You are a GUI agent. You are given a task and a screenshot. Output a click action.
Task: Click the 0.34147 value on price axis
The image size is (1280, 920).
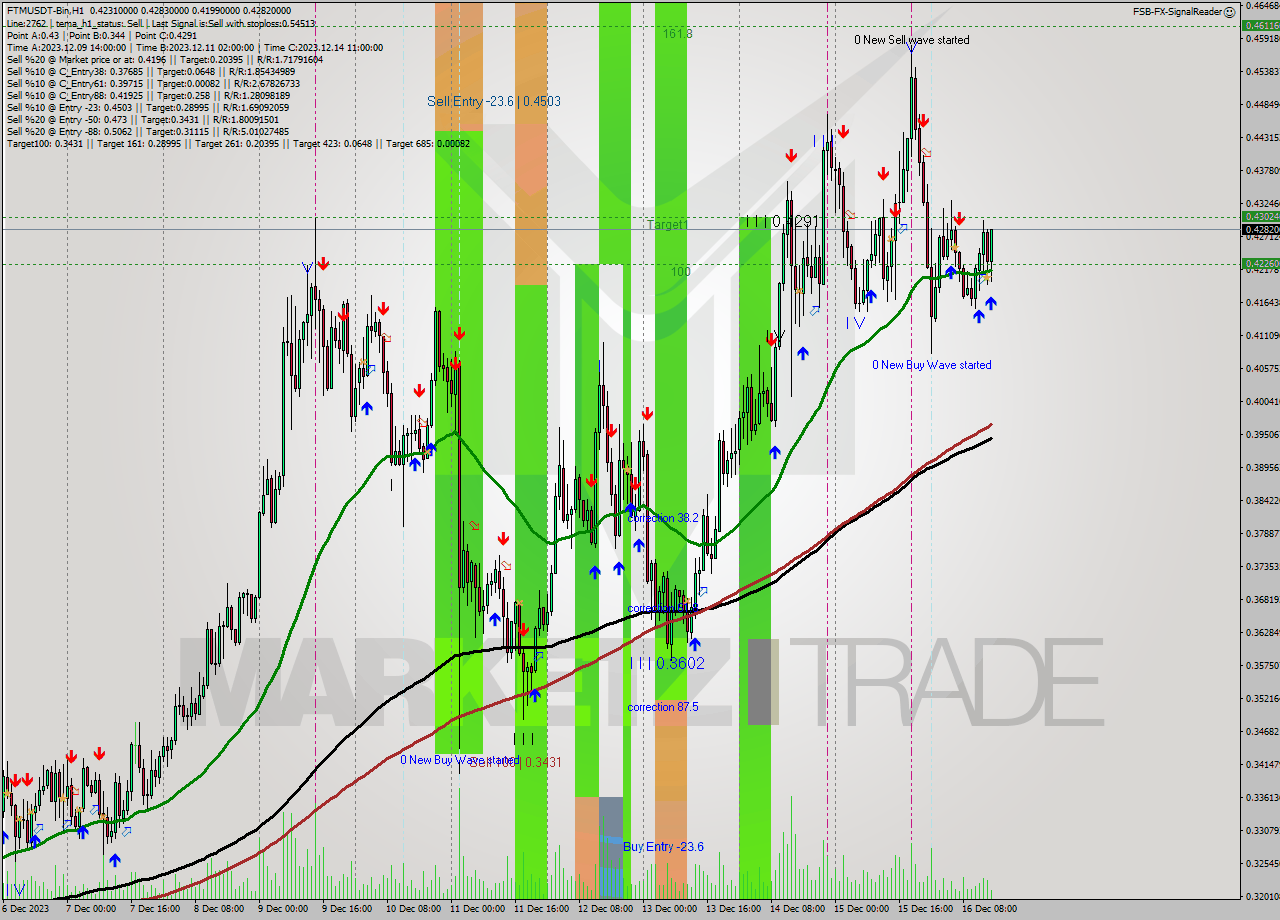1262,764
